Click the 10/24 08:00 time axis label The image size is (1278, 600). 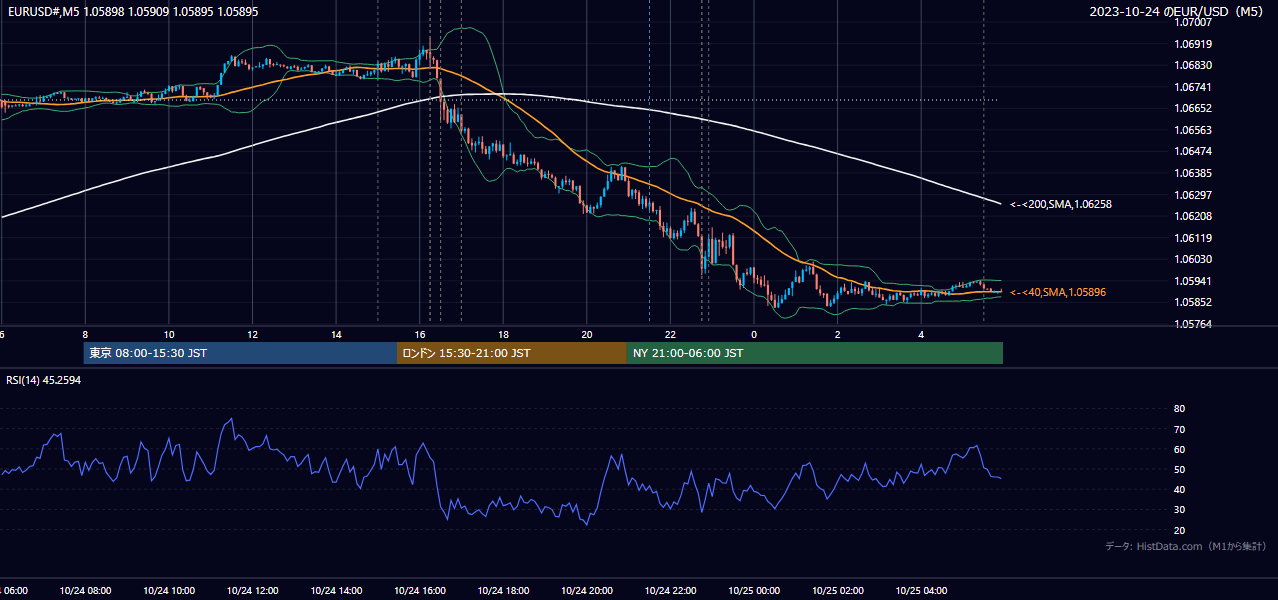click(x=85, y=591)
